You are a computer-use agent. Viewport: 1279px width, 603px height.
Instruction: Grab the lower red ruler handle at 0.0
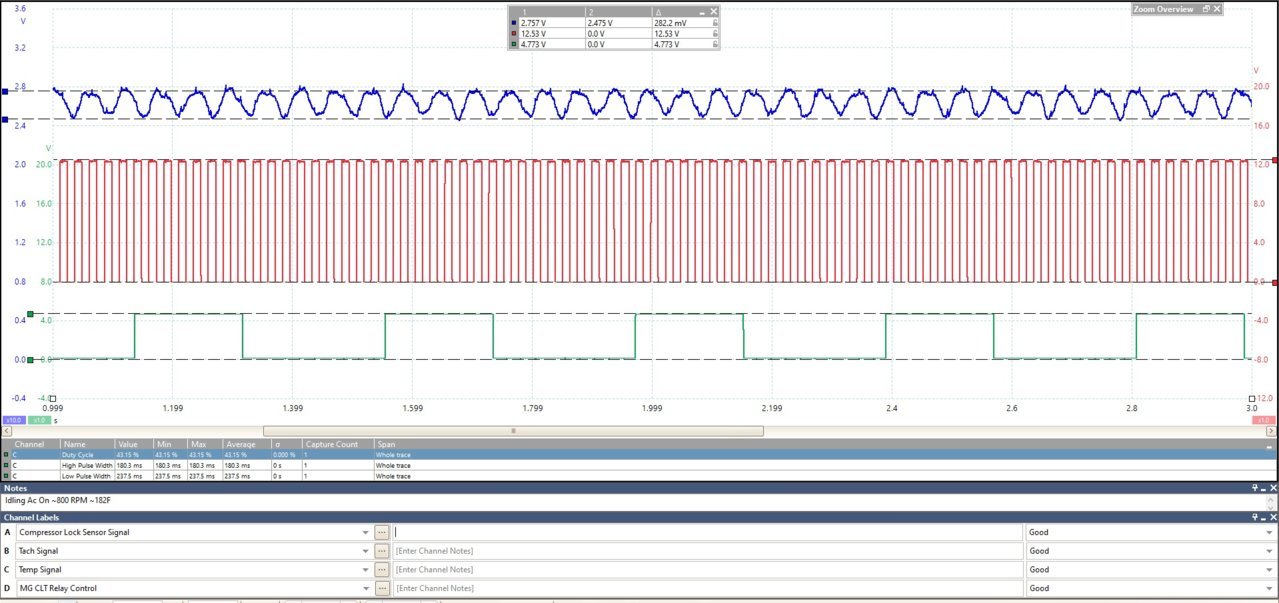pos(1275,282)
